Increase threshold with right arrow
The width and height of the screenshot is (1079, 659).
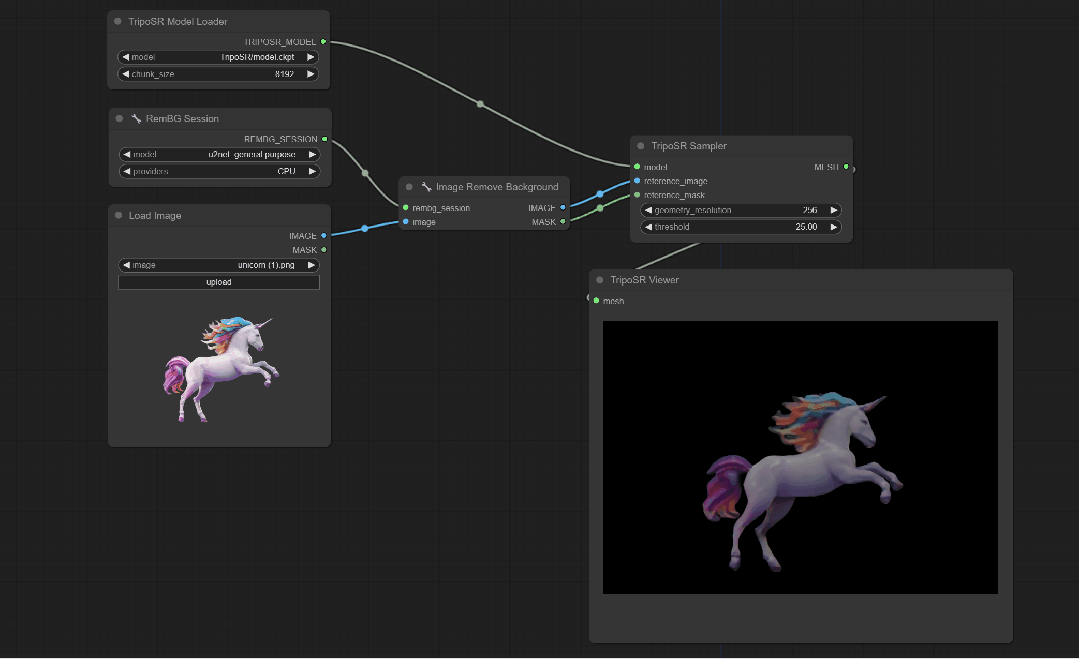pyautogui.click(x=833, y=226)
